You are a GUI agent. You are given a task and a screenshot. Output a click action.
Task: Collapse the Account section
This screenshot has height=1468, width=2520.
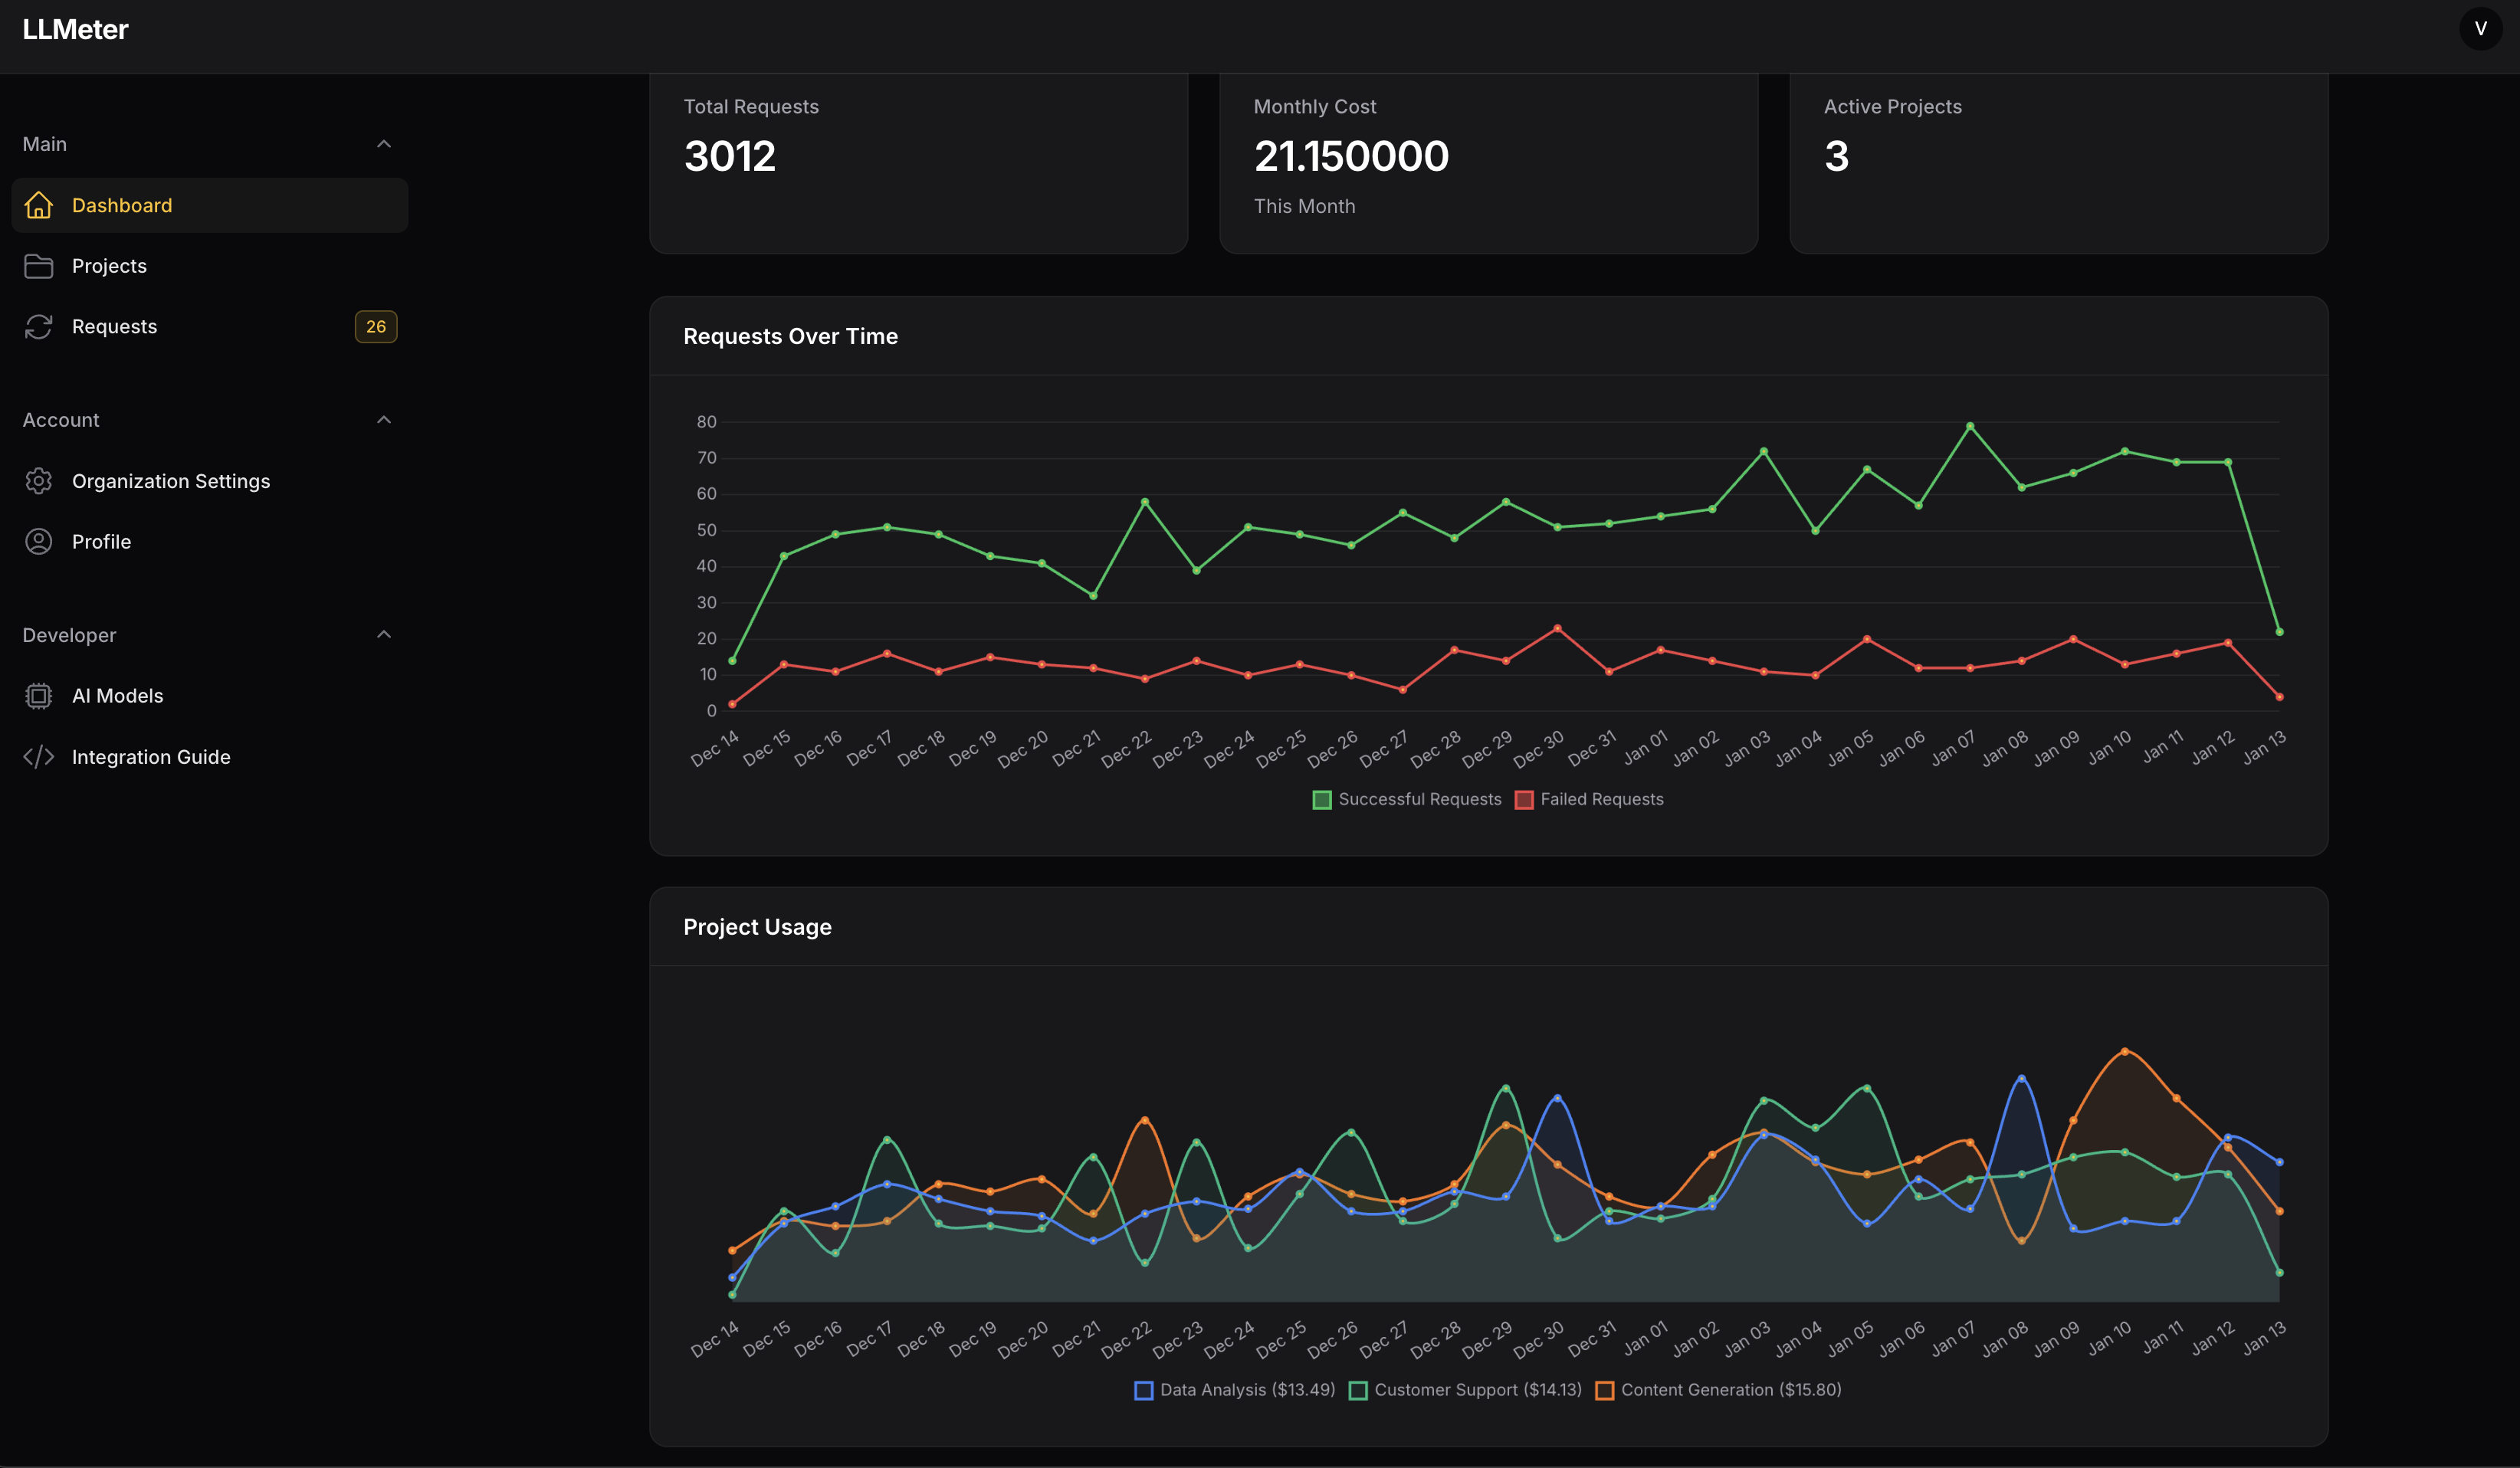click(384, 419)
